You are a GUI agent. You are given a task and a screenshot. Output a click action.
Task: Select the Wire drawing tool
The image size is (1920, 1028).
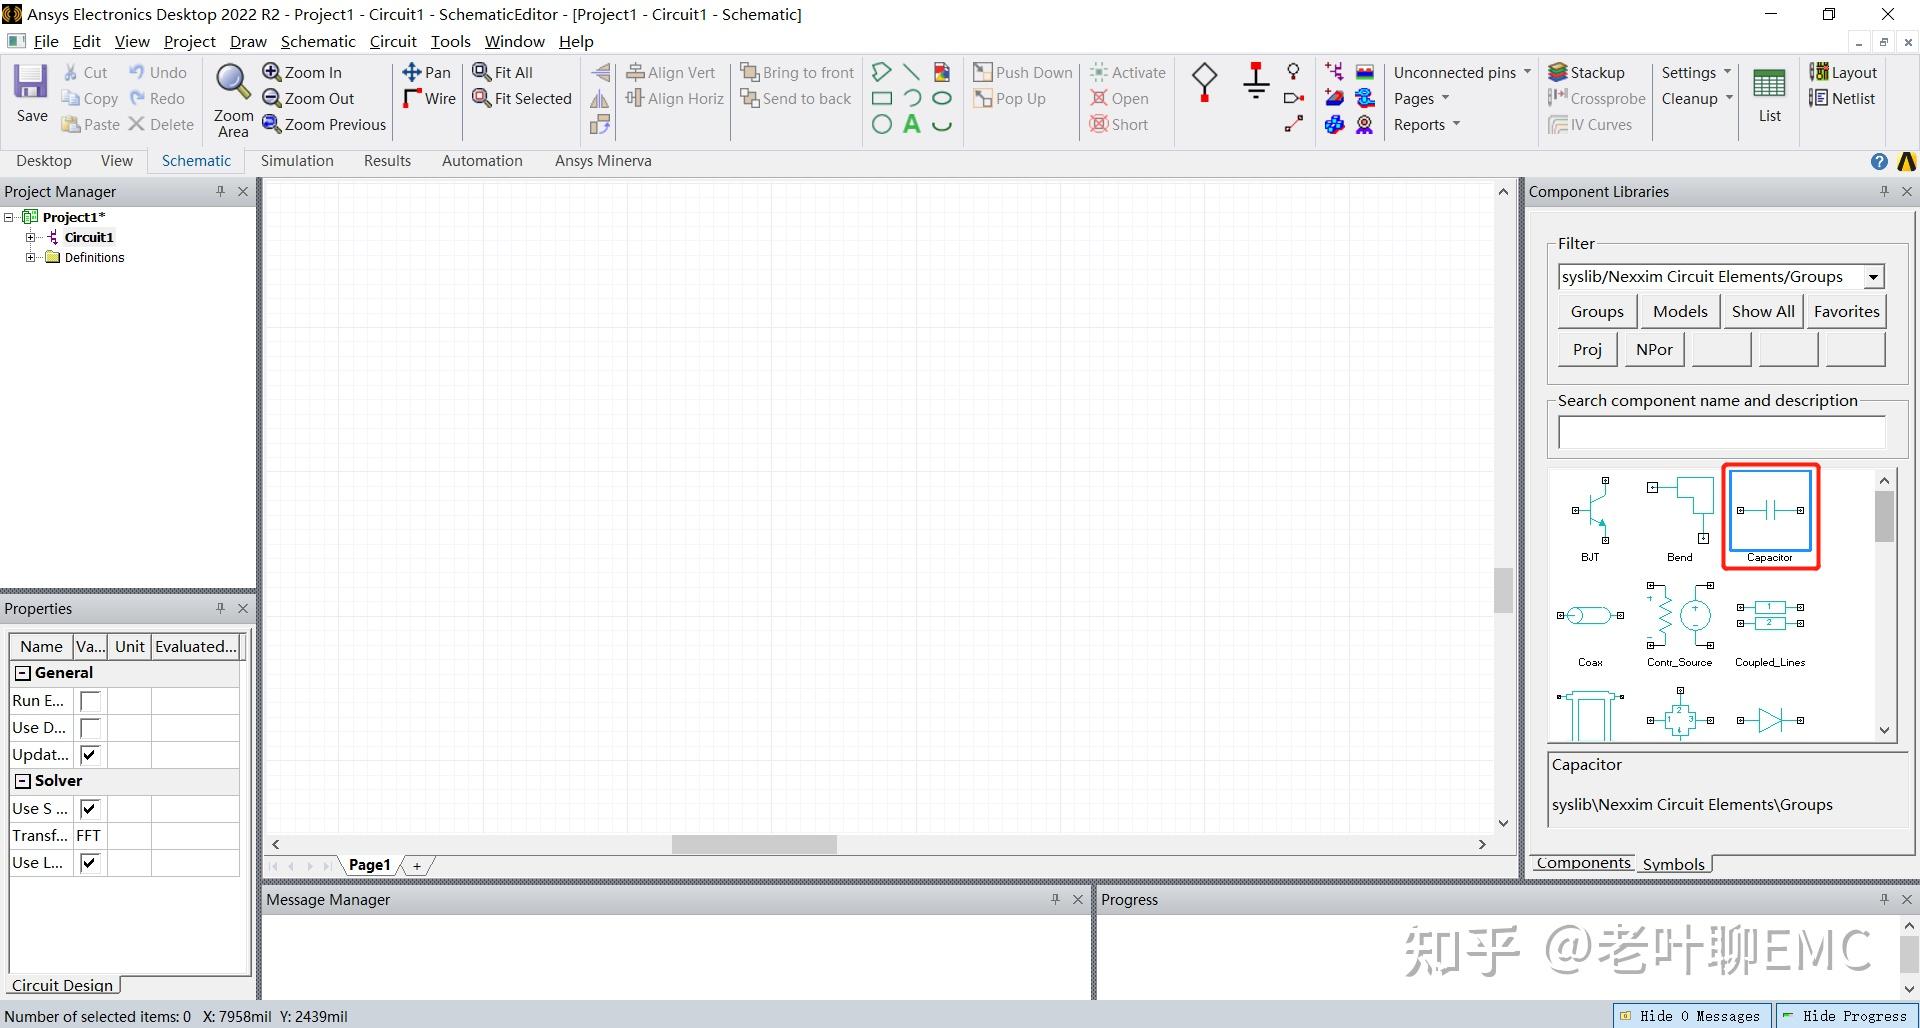click(x=429, y=98)
